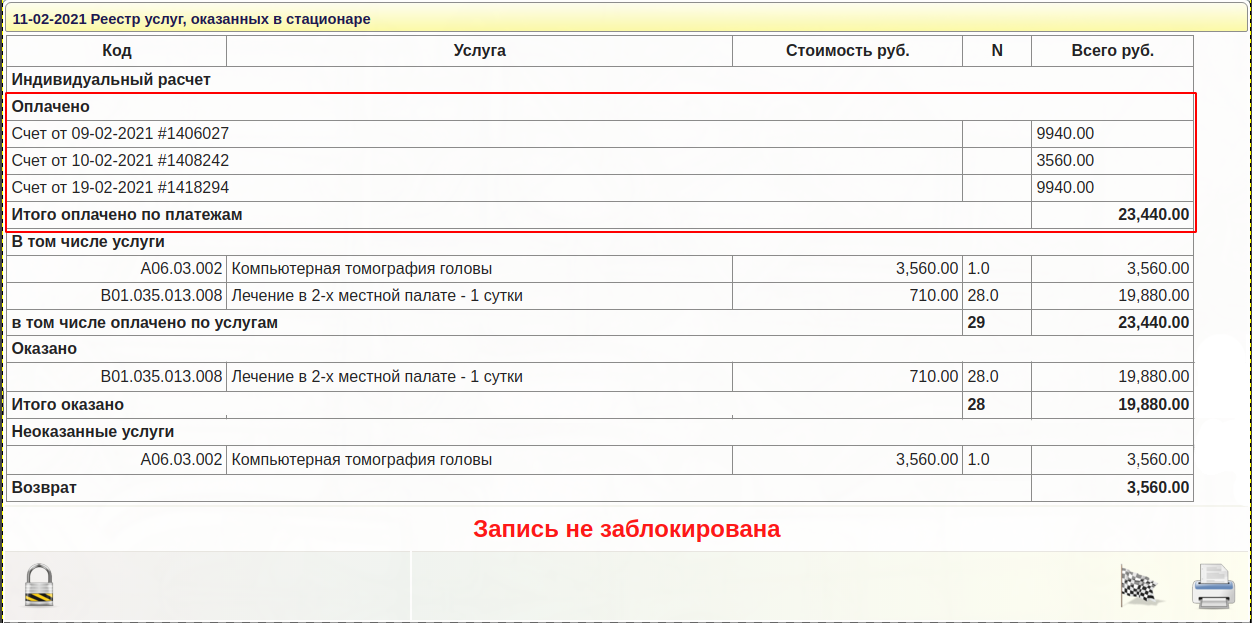
Task: Click the 'Всего руб.' column header
Action: click(x=1112, y=51)
